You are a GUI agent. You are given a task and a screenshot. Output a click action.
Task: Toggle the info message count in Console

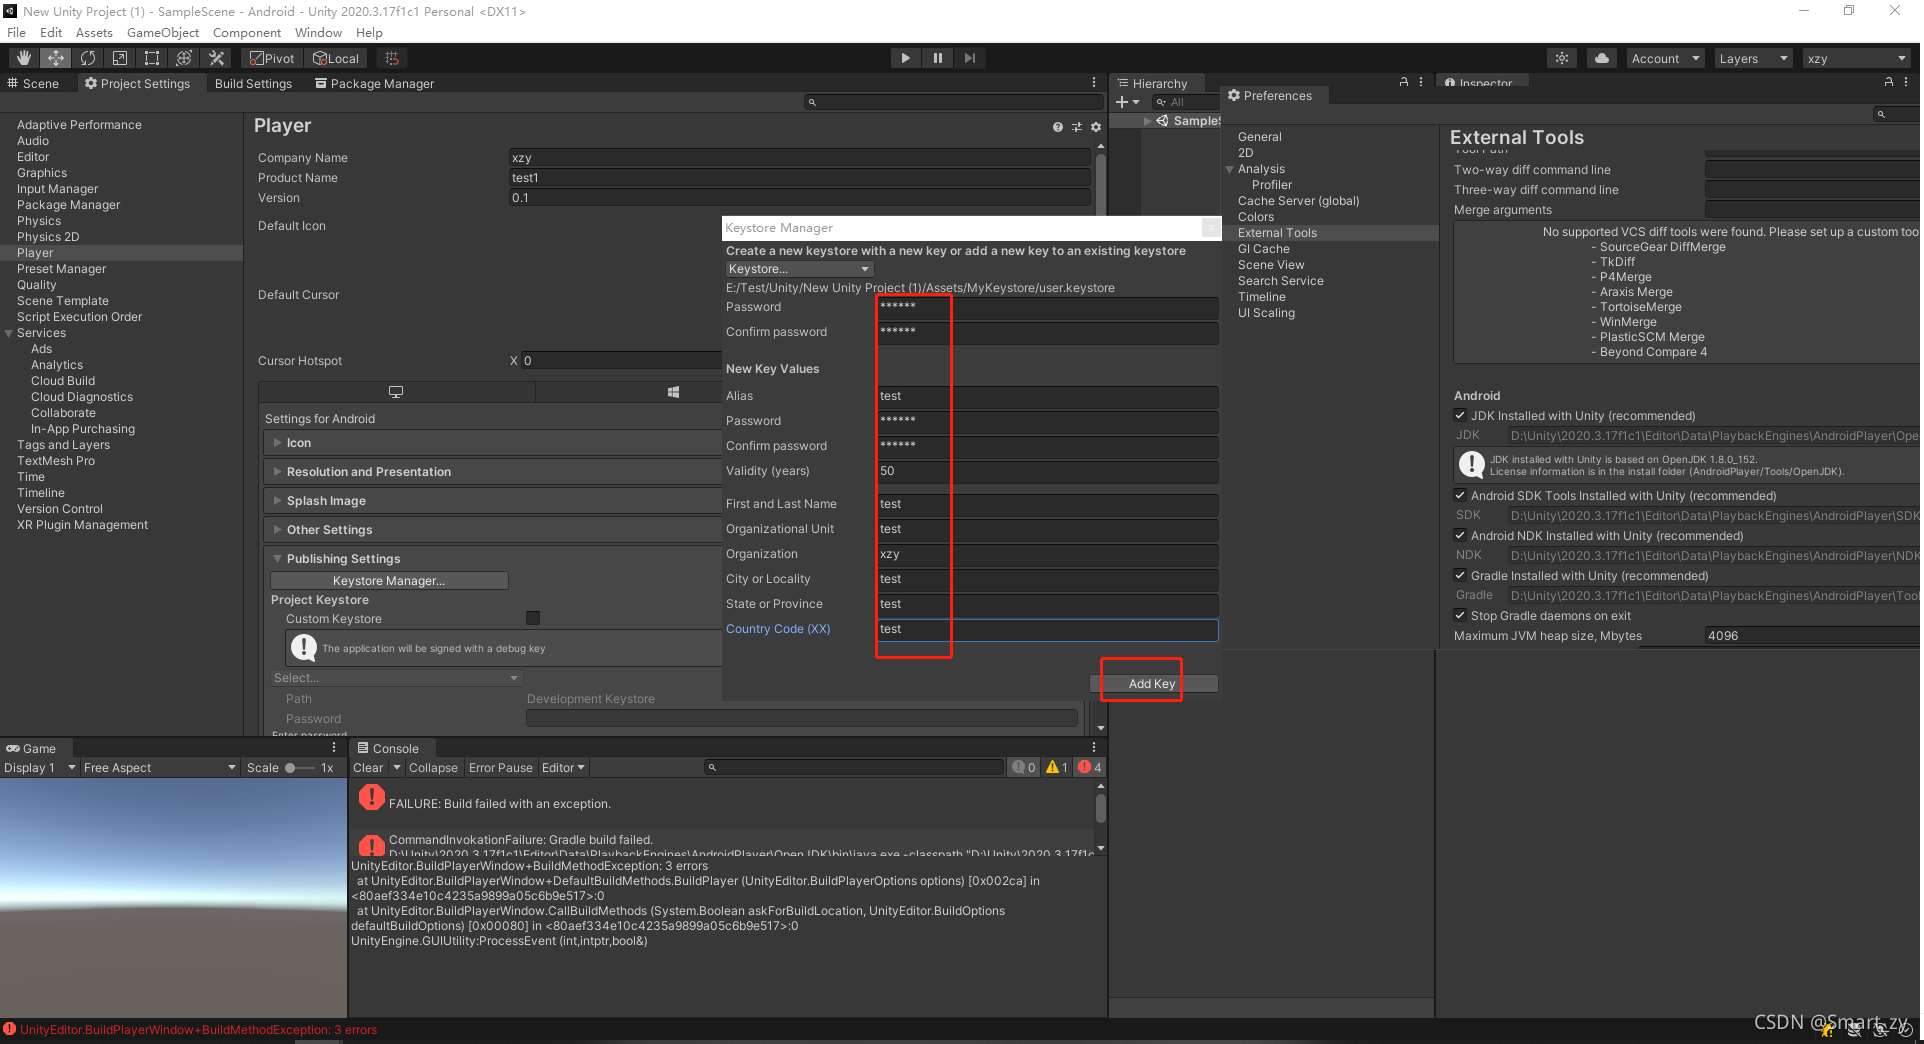point(1024,767)
